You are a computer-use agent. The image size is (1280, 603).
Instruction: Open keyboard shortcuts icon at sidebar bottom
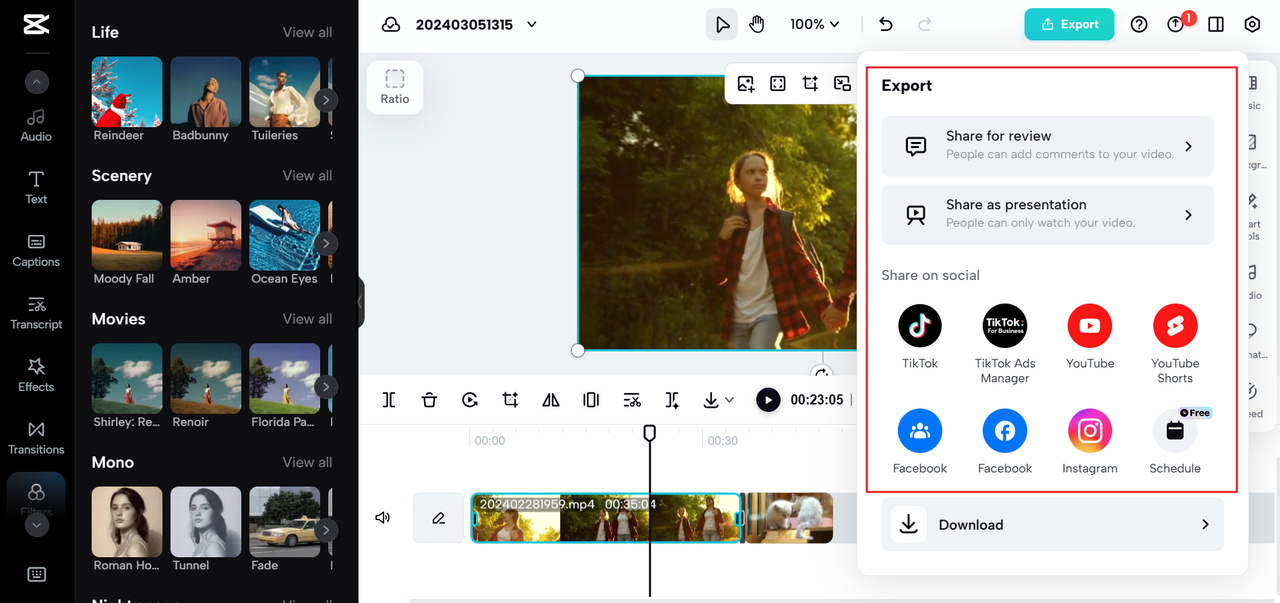(x=36, y=574)
